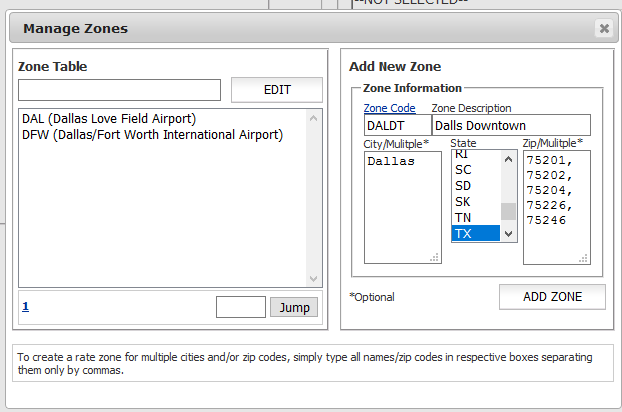Click zone list scroll up arrow
Screen dimensions: 622x412
313,118
